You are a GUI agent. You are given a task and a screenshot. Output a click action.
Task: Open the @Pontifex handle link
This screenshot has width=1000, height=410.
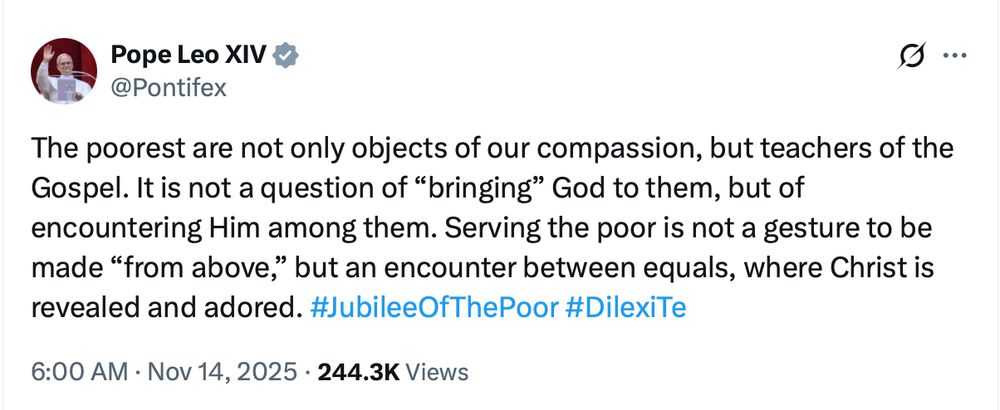tap(169, 87)
